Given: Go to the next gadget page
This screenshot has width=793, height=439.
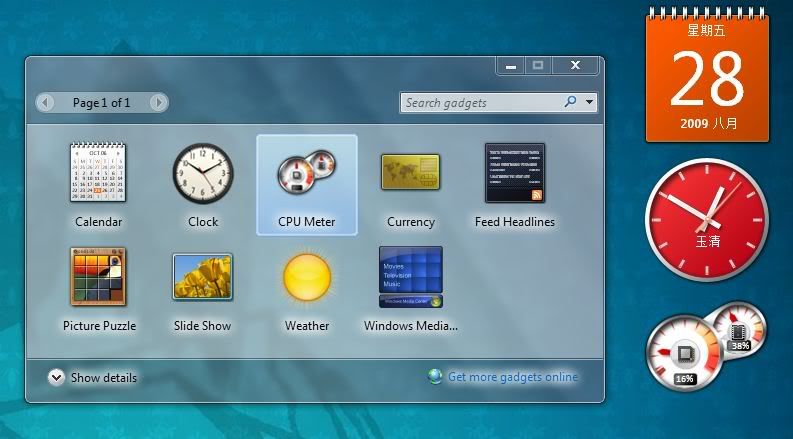Looking at the screenshot, I should click(x=158, y=102).
